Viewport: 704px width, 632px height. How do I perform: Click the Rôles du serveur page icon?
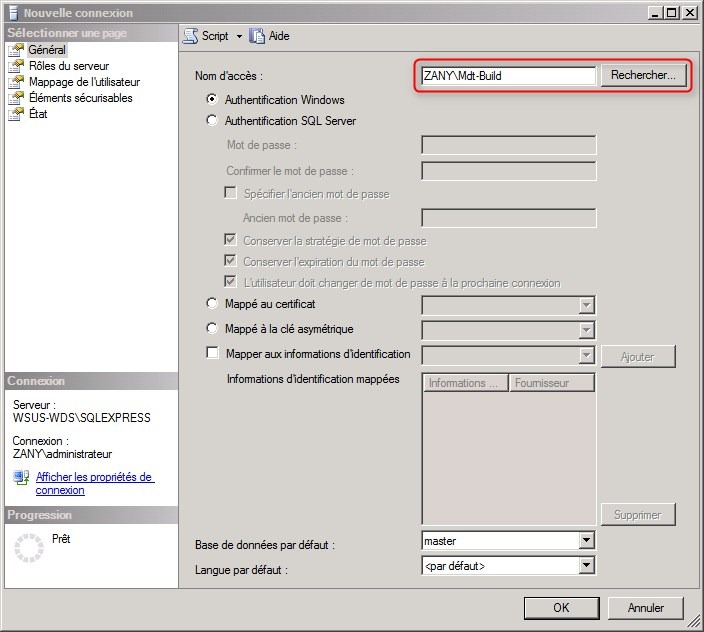(x=16, y=66)
